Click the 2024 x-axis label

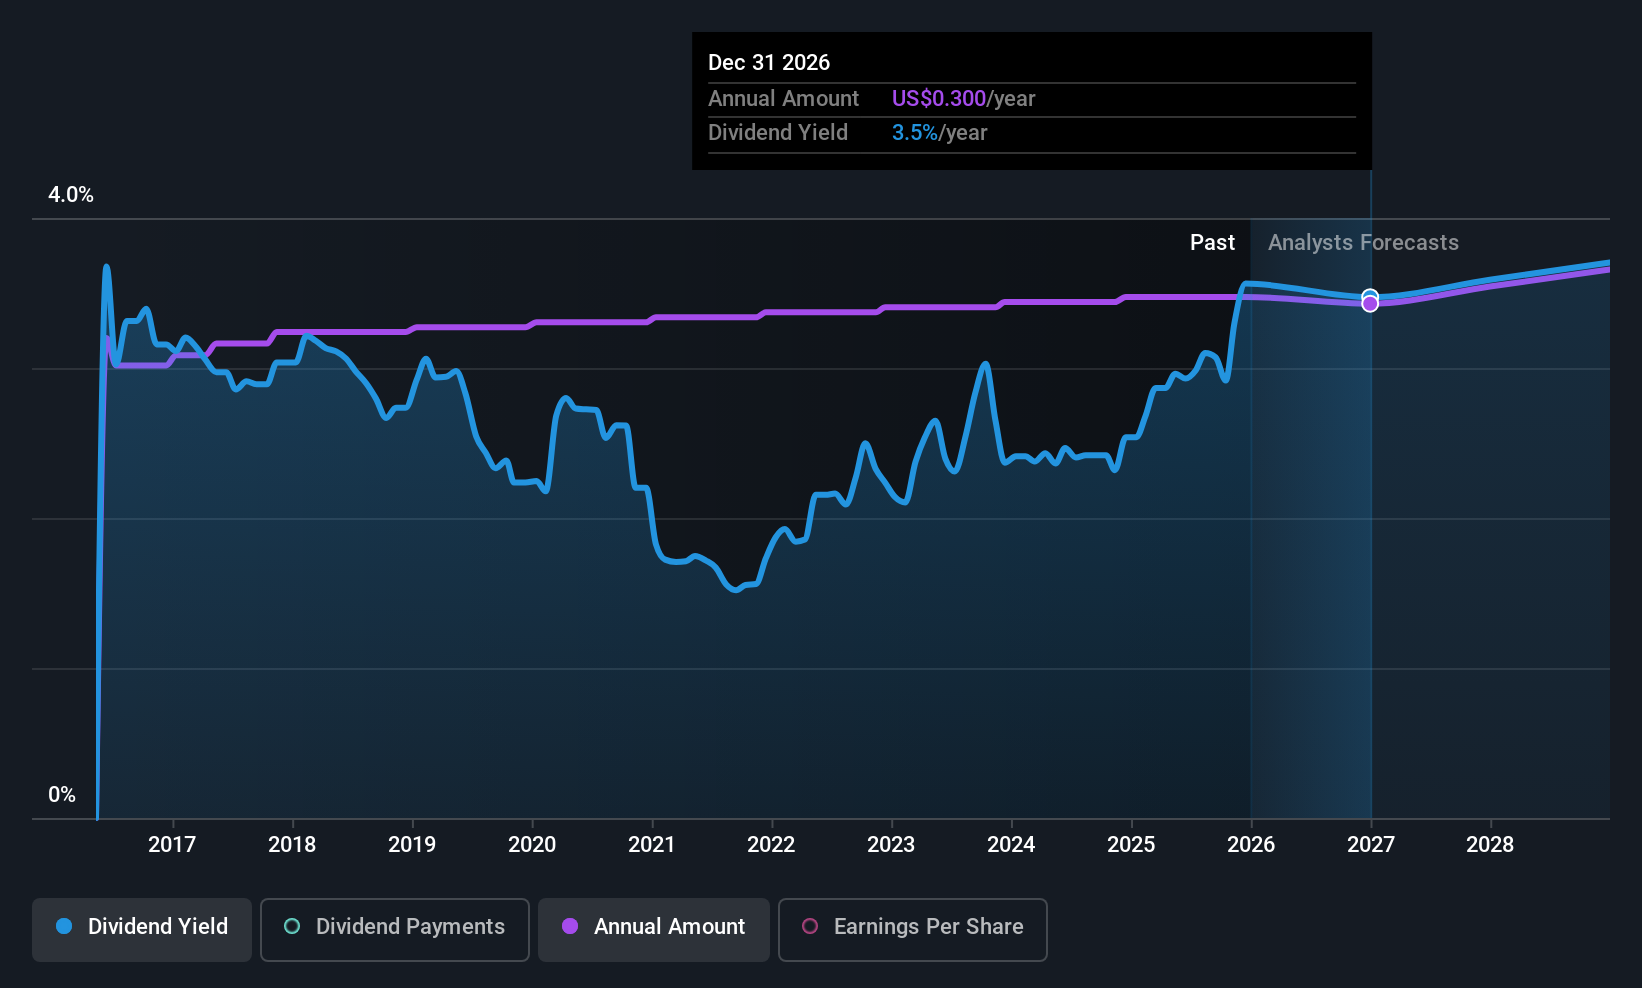(1011, 845)
